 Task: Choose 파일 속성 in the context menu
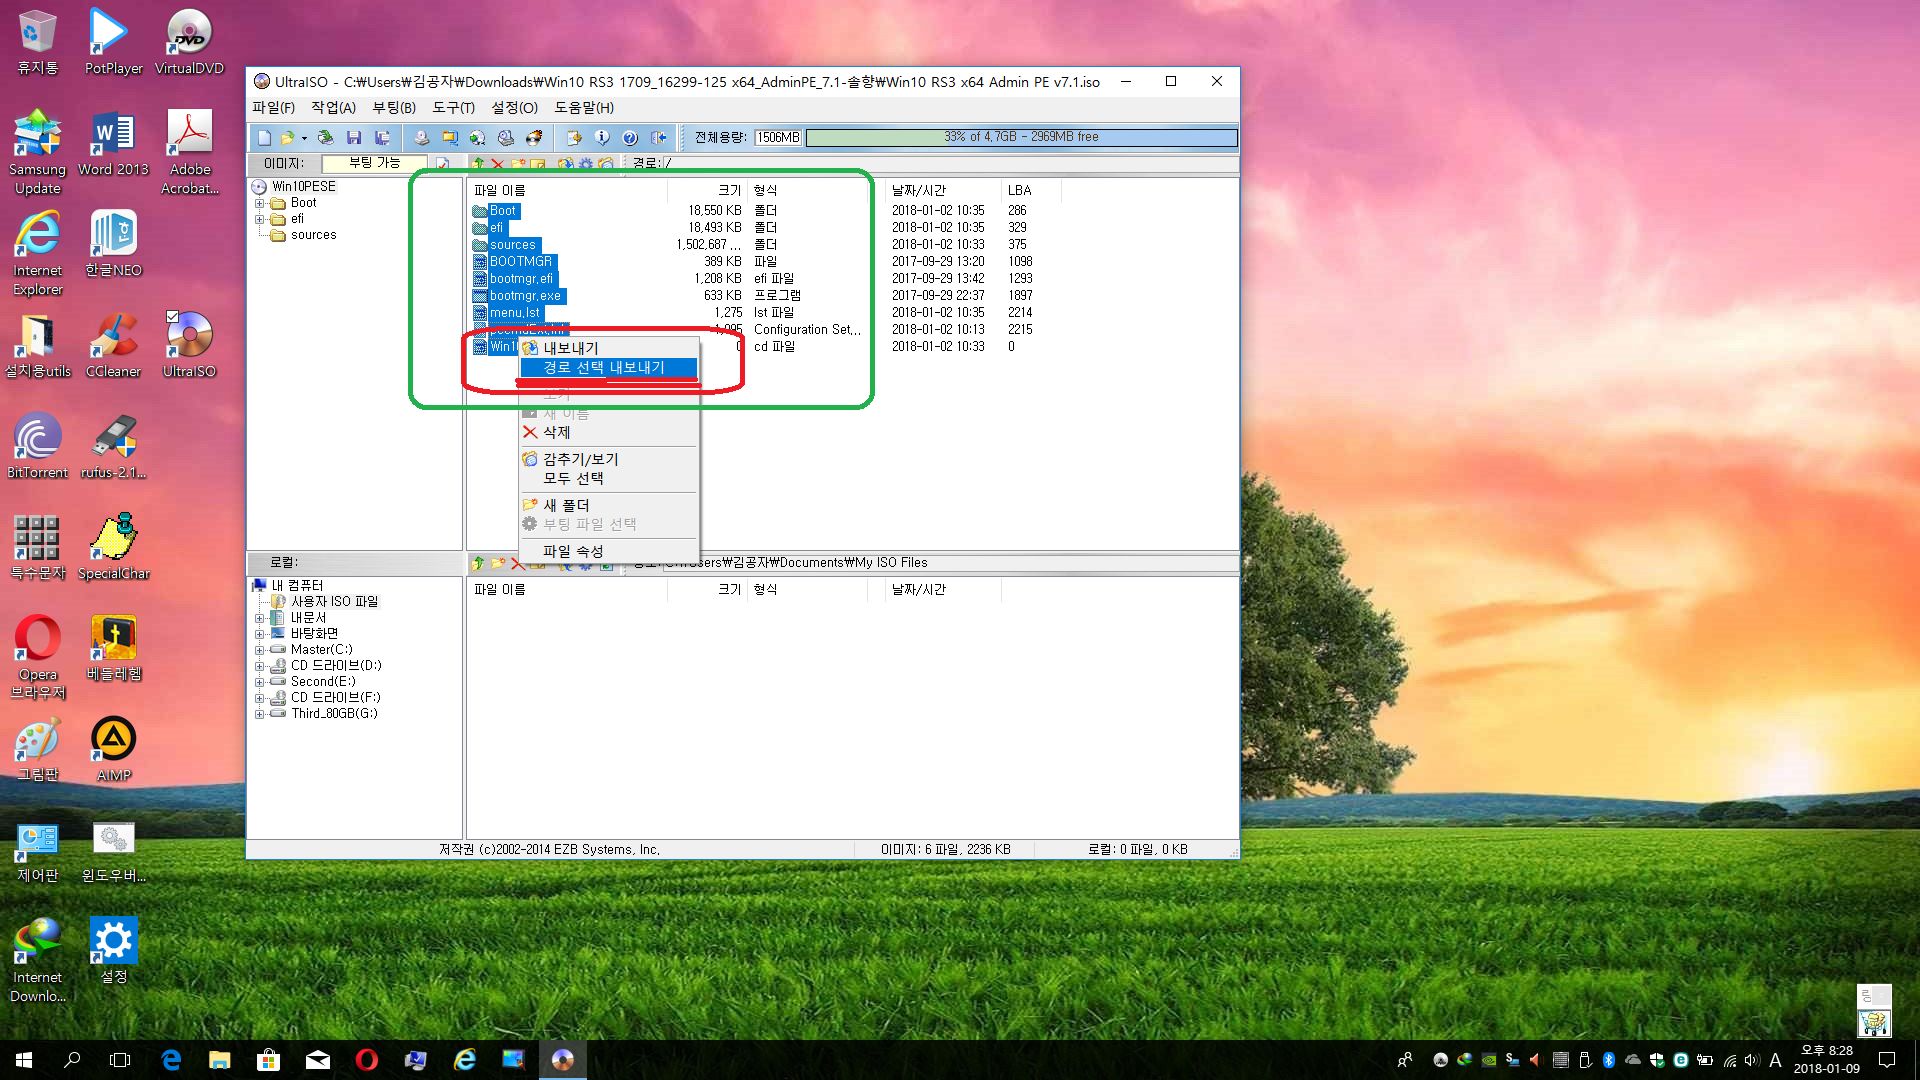(x=608, y=551)
